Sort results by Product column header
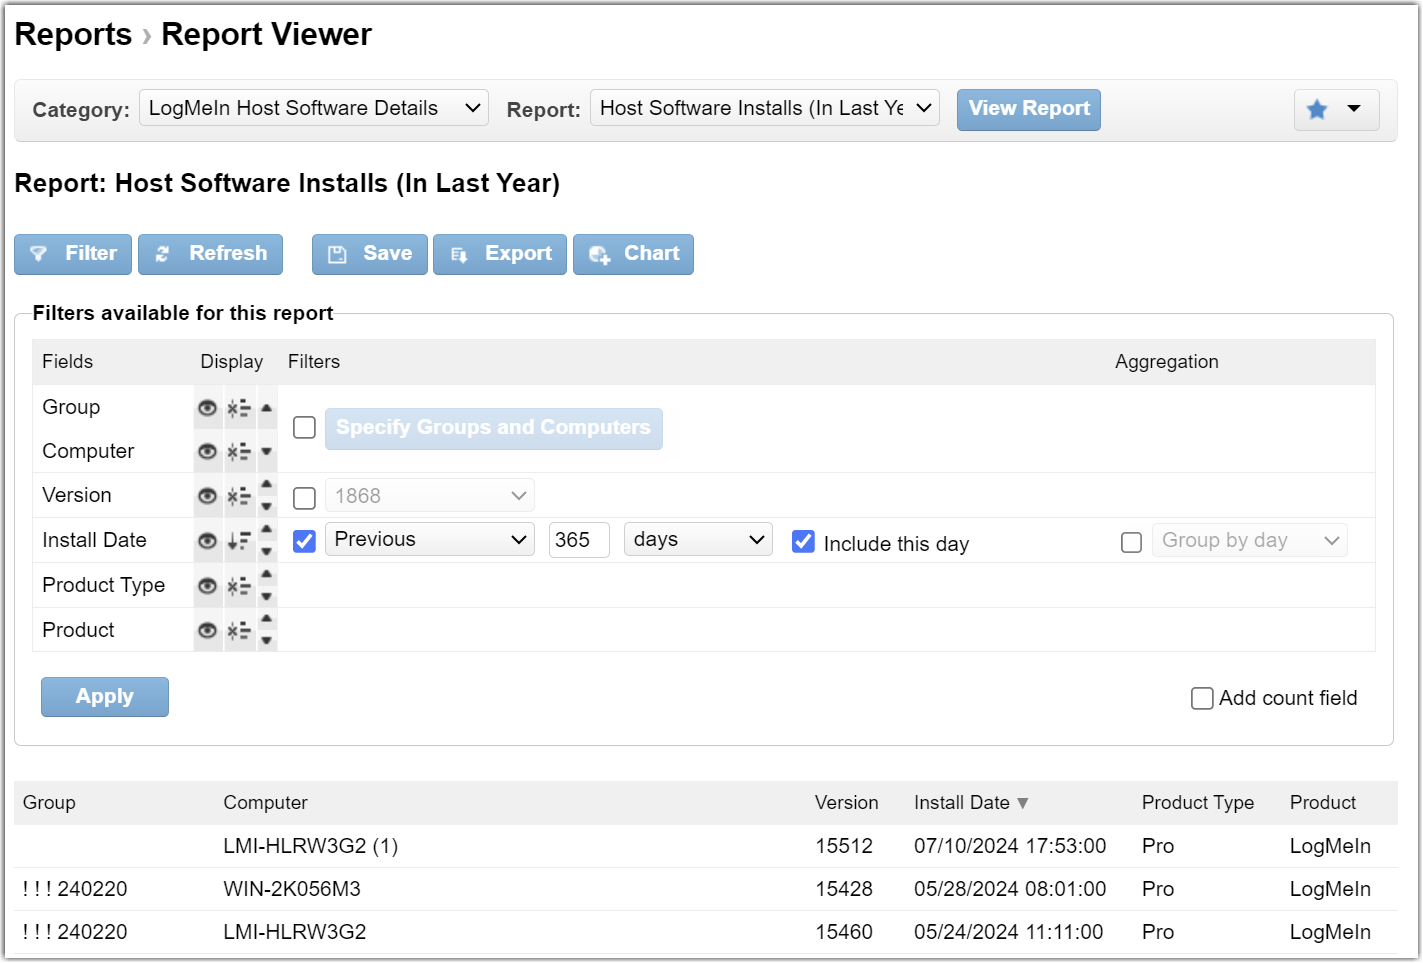 (x=1323, y=803)
